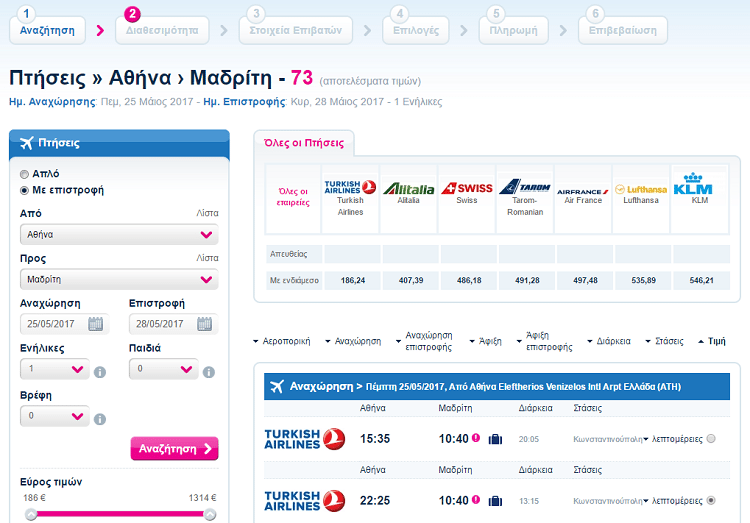Open the Ενήλικες adults count dropdown
750x523 pixels.
point(55,369)
